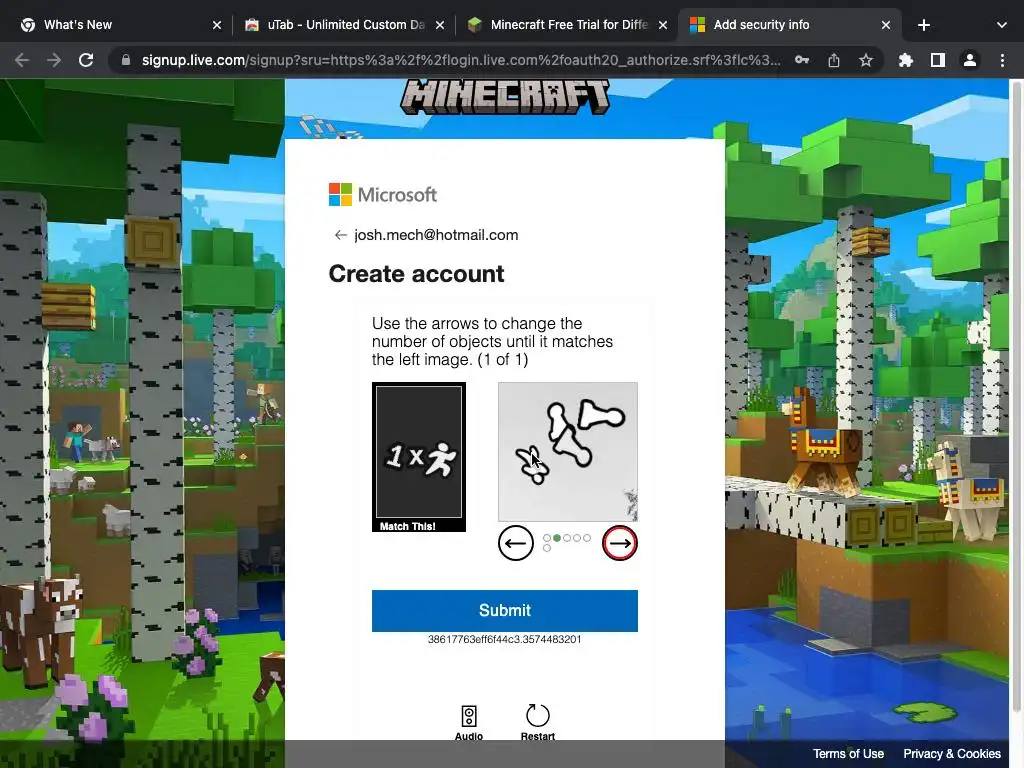The image size is (1024, 768).
Task: Bookmark this page with the star
Action: (866, 60)
